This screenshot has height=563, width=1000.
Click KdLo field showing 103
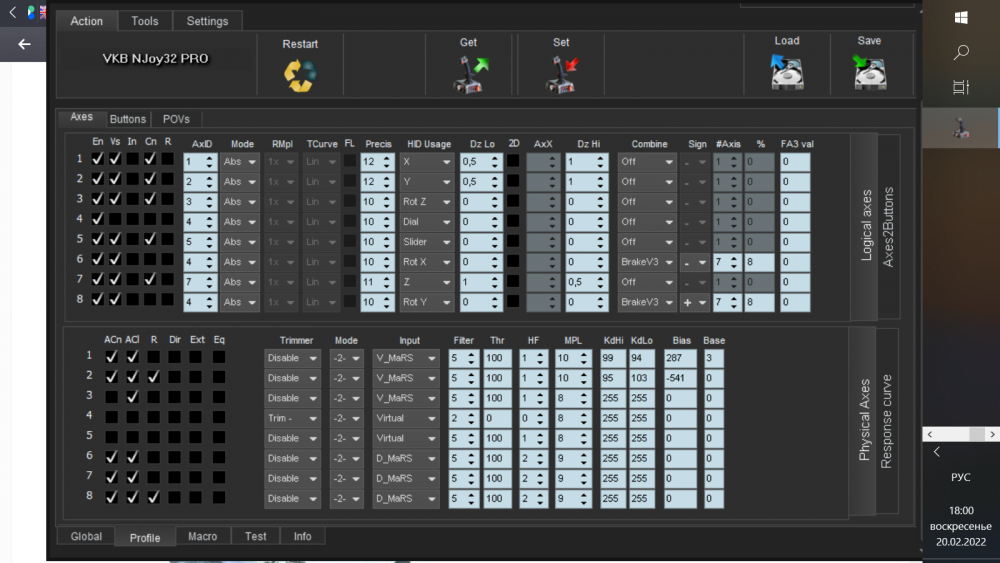(642, 378)
